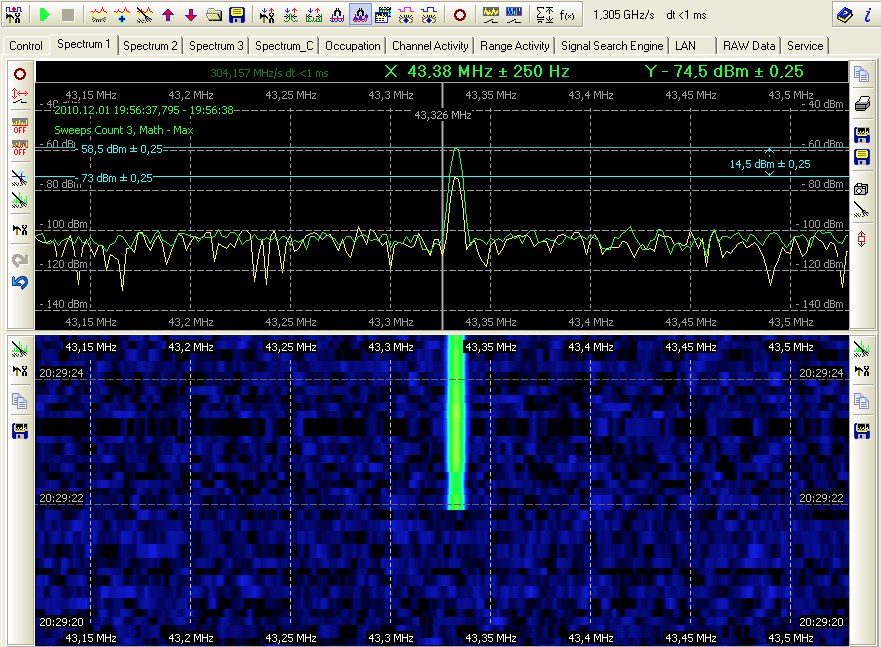Stop the sweep with the gray square button

pyautogui.click(x=67, y=15)
